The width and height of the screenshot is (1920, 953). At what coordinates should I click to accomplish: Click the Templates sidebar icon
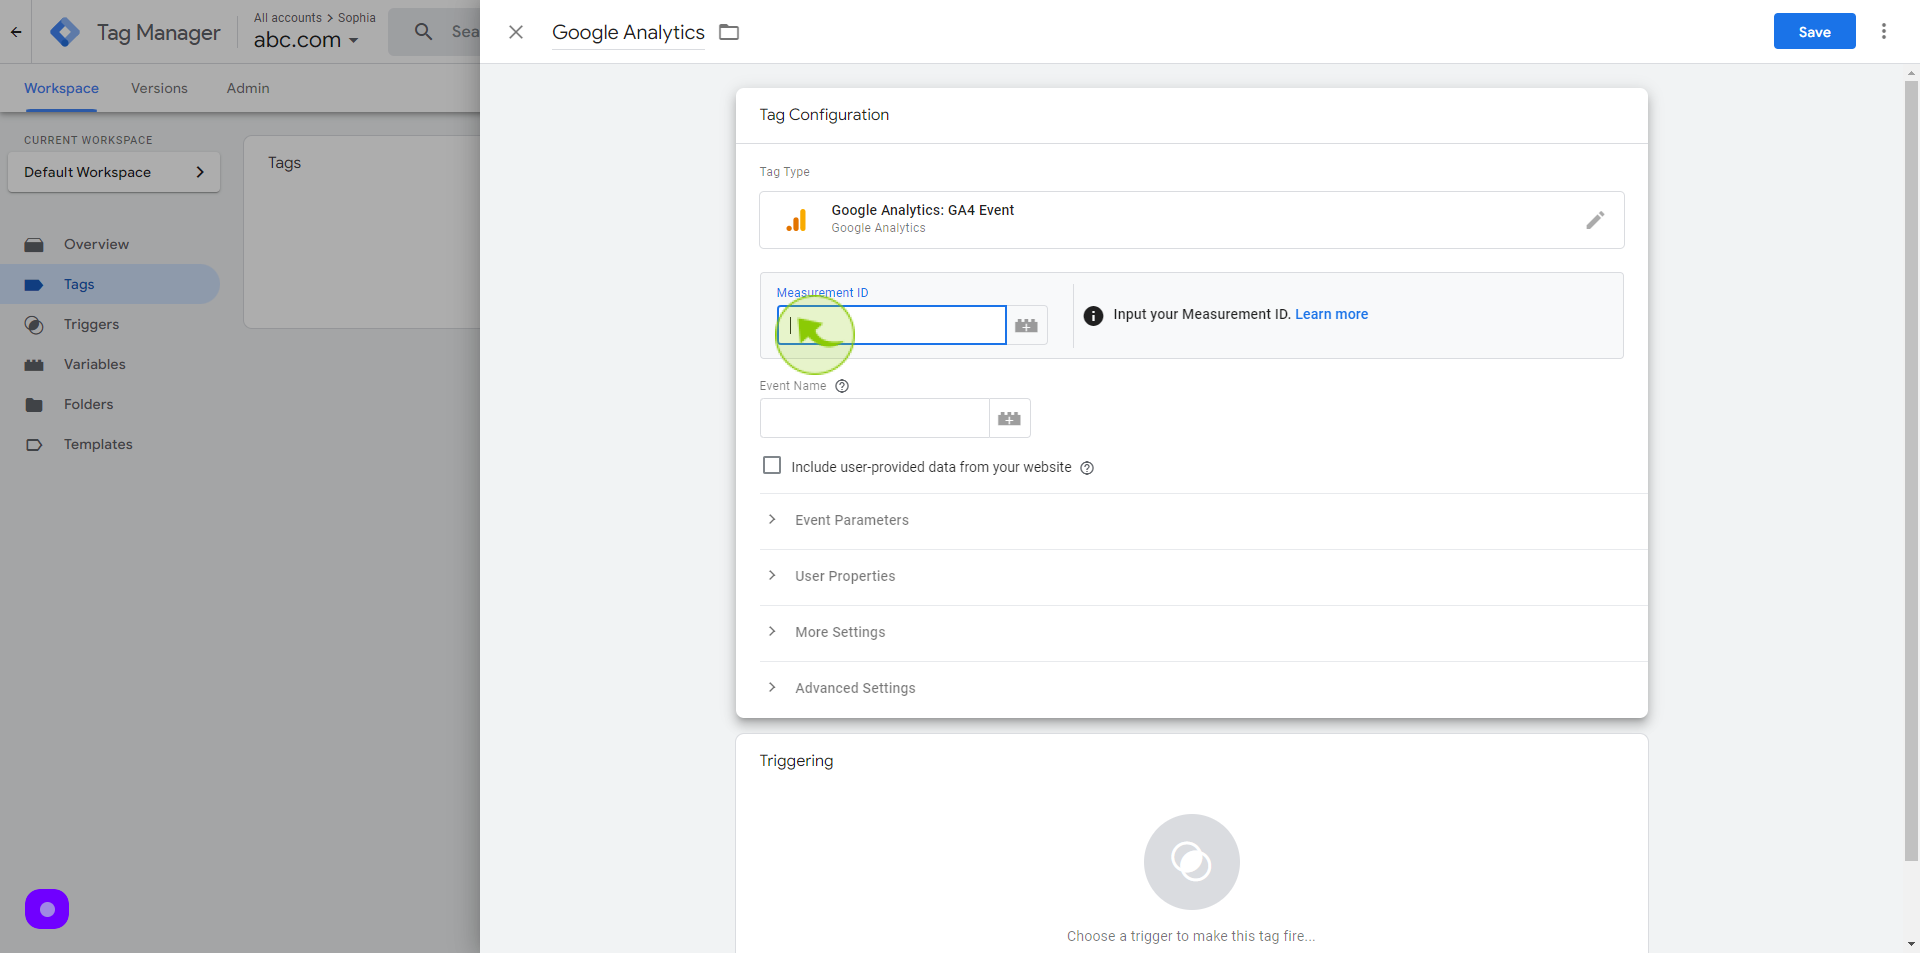tap(34, 444)
